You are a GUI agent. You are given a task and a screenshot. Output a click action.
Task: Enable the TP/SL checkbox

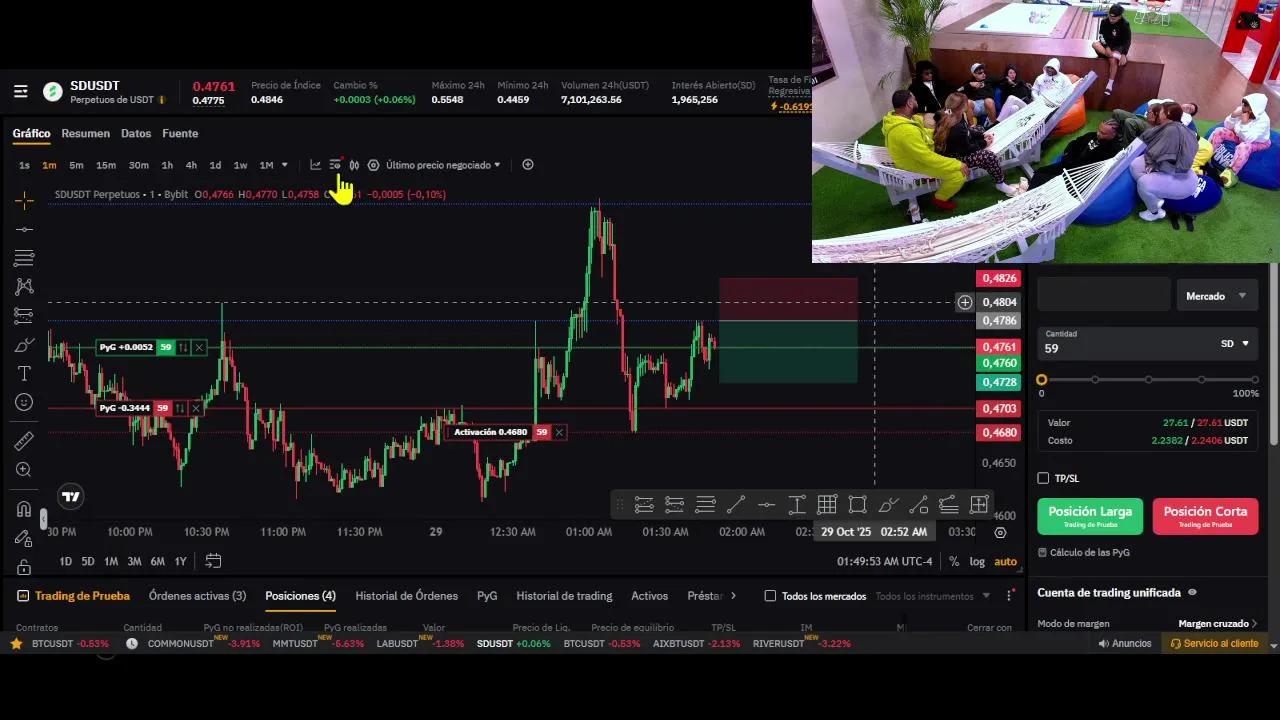click(x=1043, y=478)
